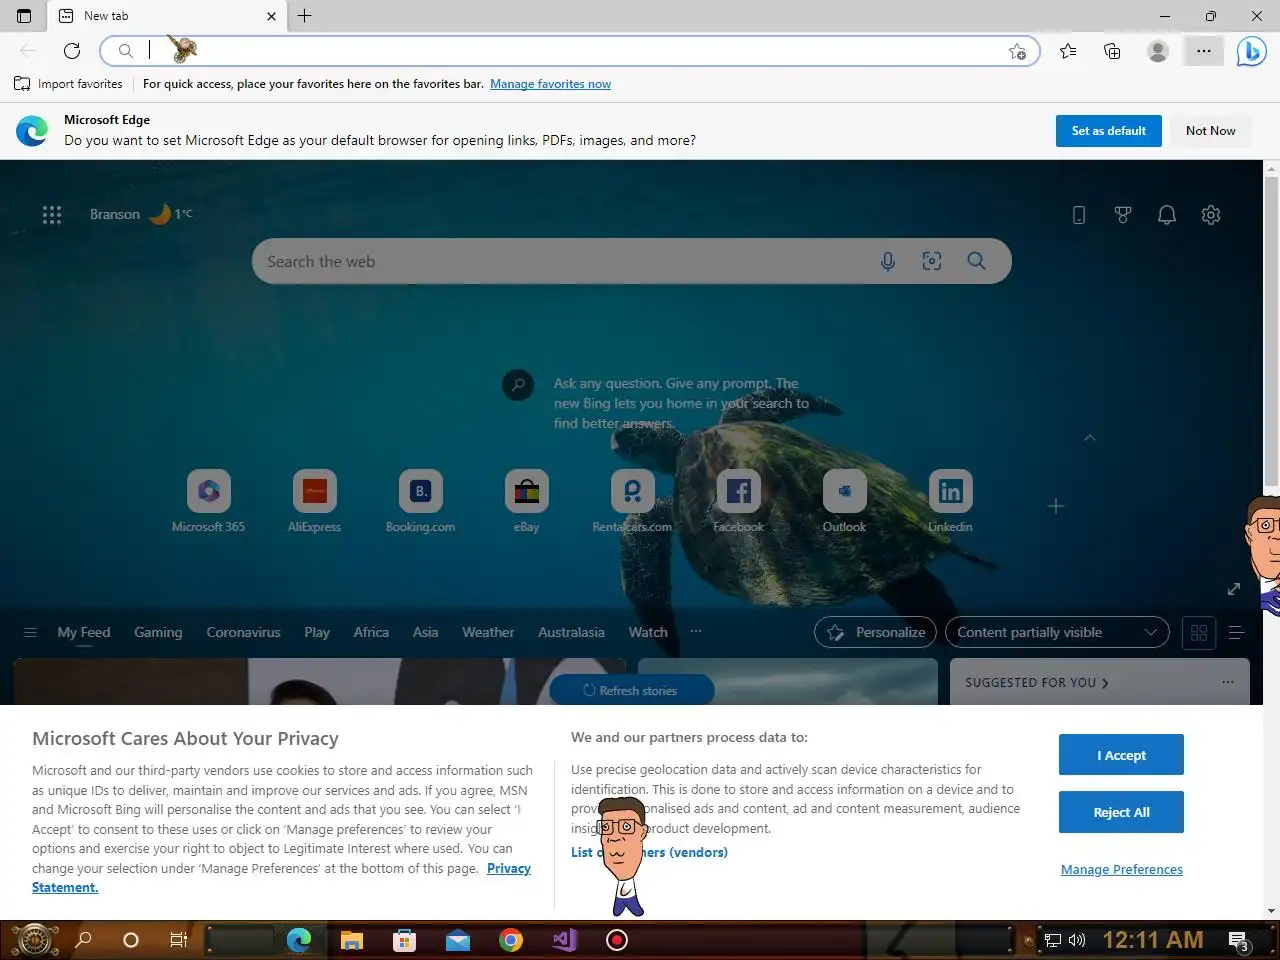Image resolution: width=1280 pixels, height=960 pixels.
Task: Click the volume icon in system tray
Action: pyautogui.click(x=1077, y=940)
